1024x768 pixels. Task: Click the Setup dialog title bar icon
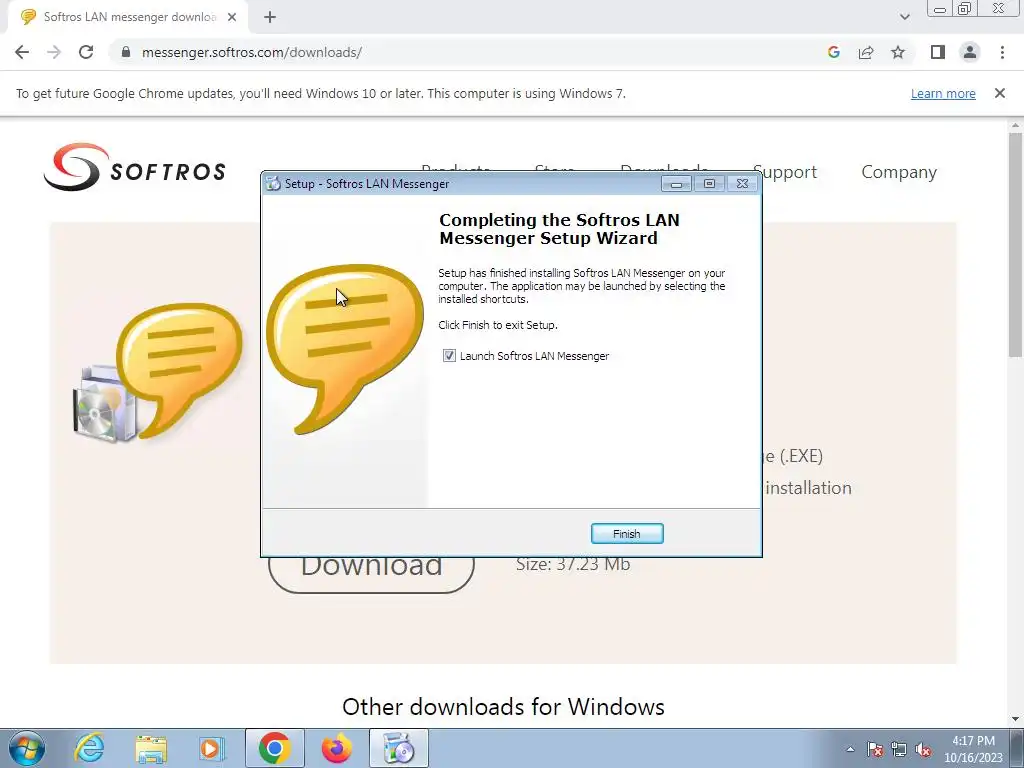(x=273, y=184)
